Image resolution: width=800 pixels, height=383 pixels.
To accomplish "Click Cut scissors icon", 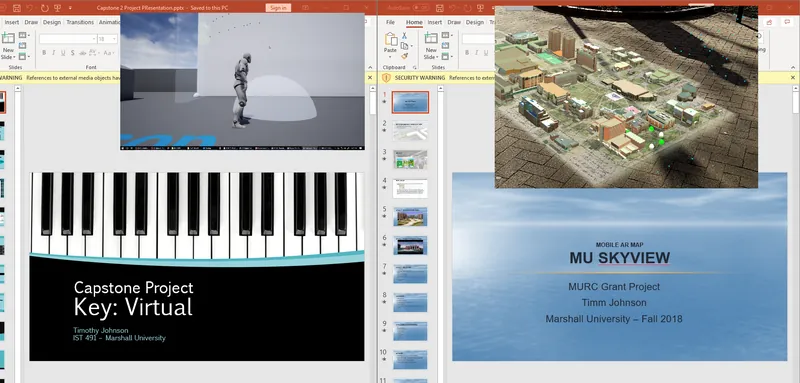I will 404,36.
